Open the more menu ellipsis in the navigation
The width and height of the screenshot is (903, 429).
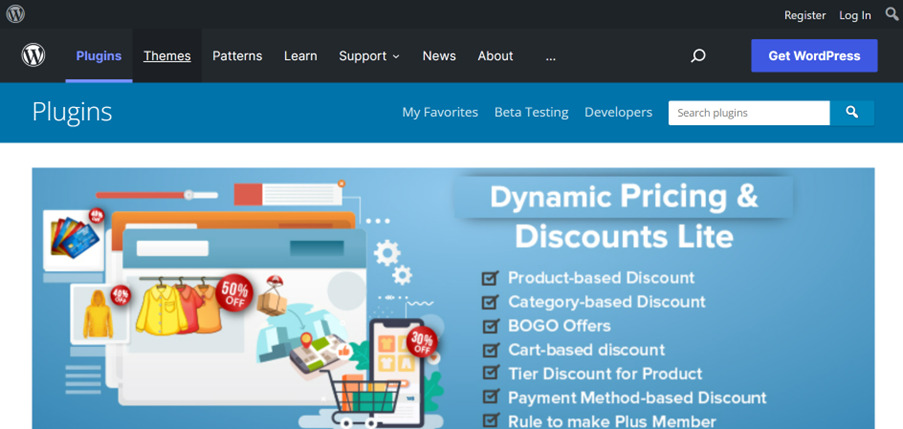[551, 56]
